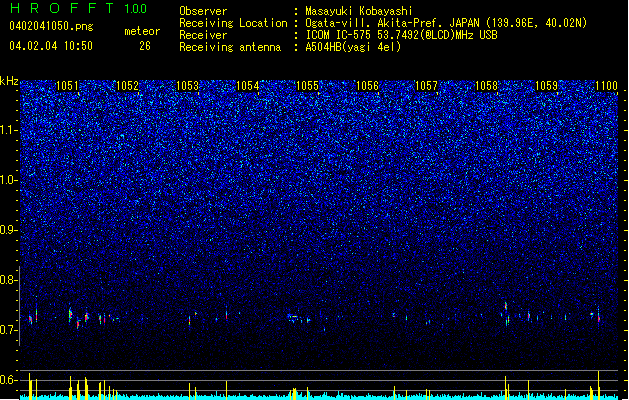Click the Receiver label
629x400 pixels.
pyautogui.click(x=203, y=35)
